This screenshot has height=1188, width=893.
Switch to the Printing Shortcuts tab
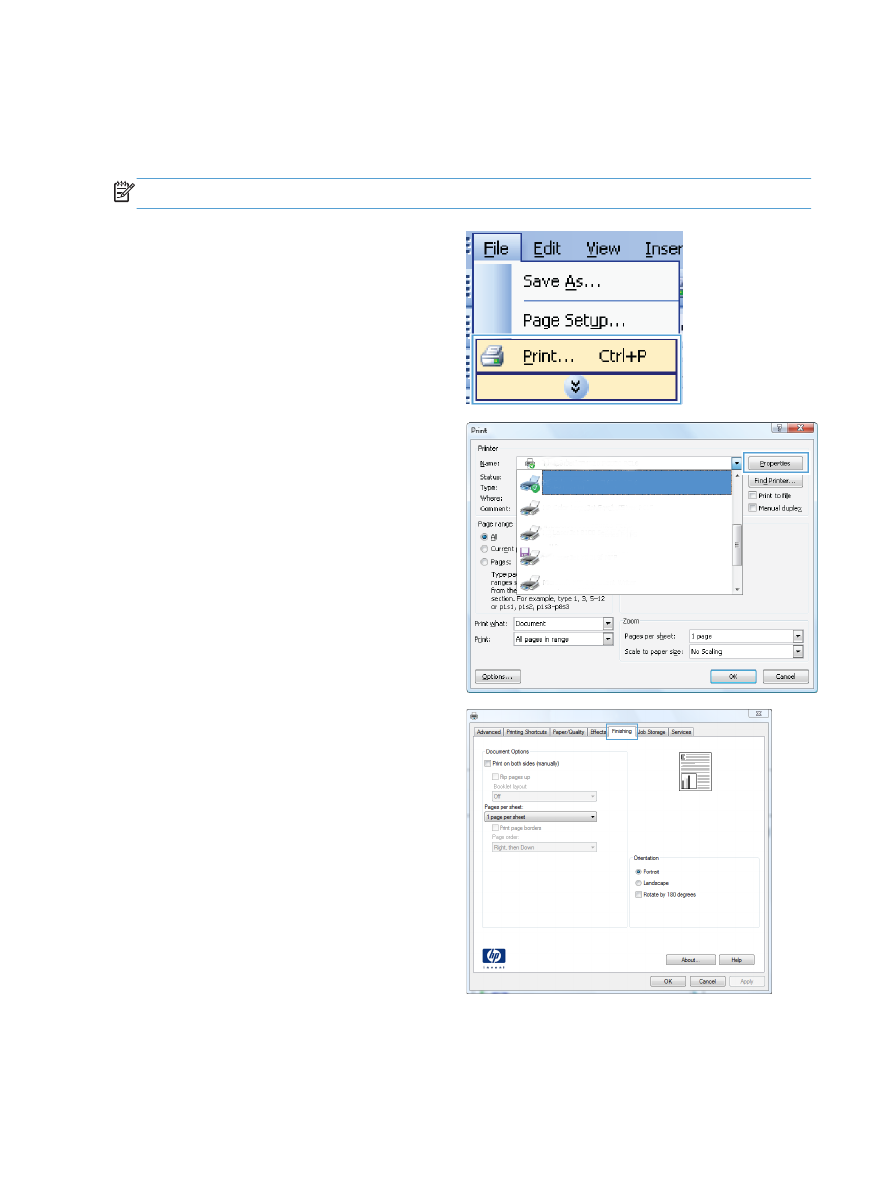tap(526, 732)
